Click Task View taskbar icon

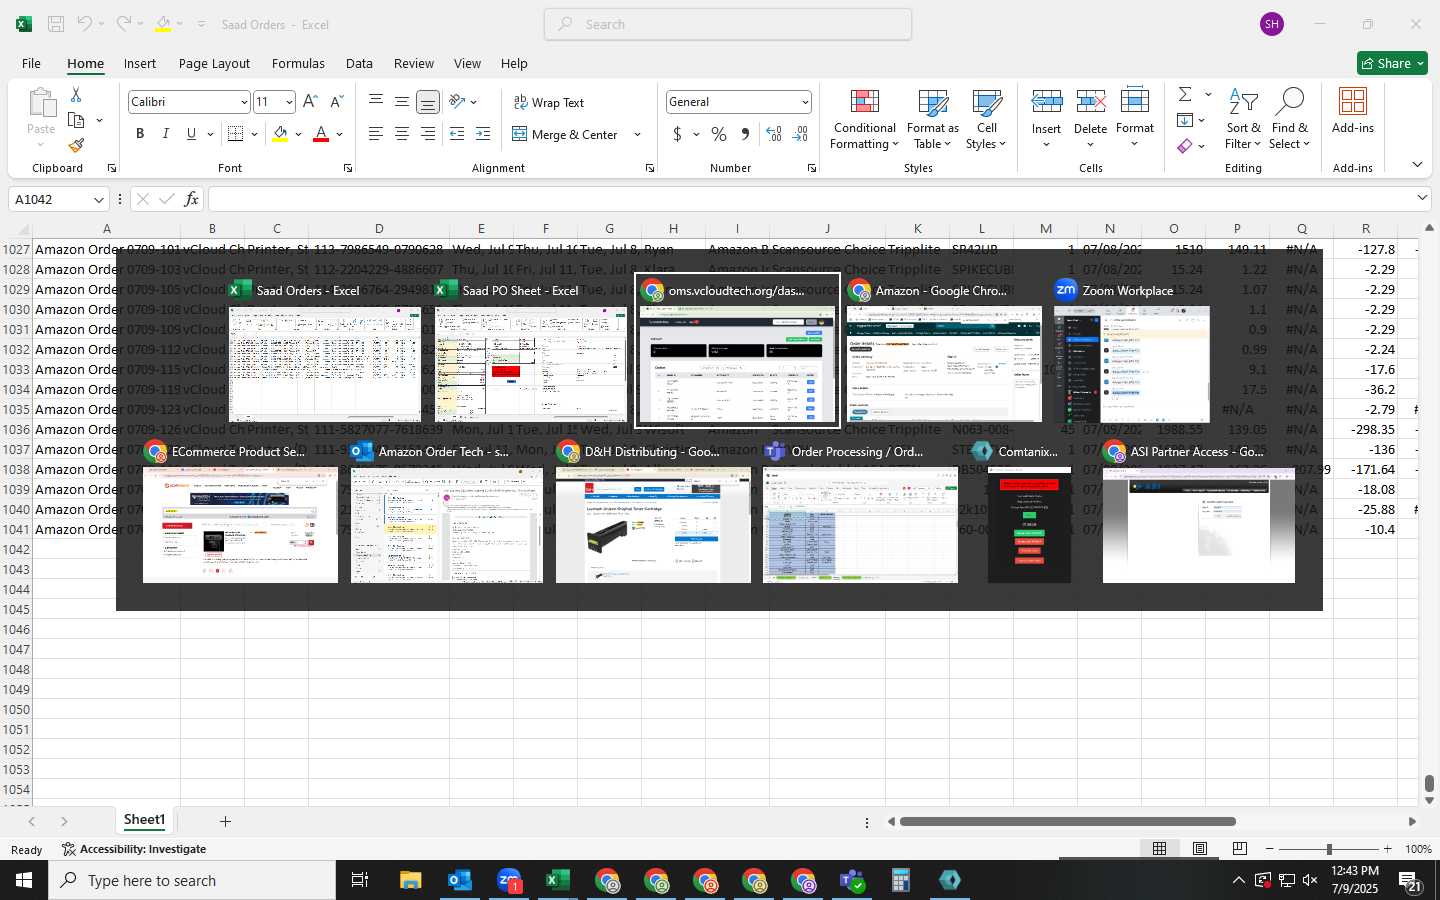(360, 880)
